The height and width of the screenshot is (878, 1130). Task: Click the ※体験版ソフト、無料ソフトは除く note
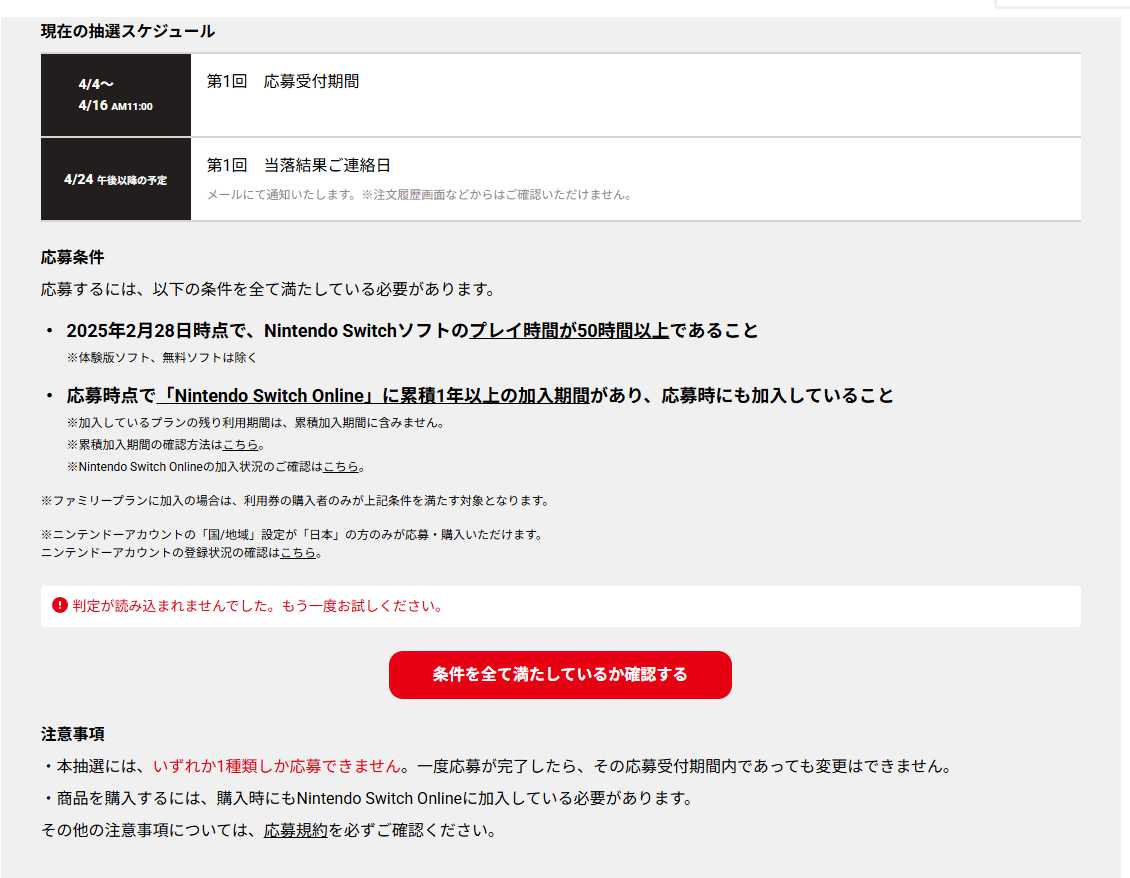(x=163, y=357)
